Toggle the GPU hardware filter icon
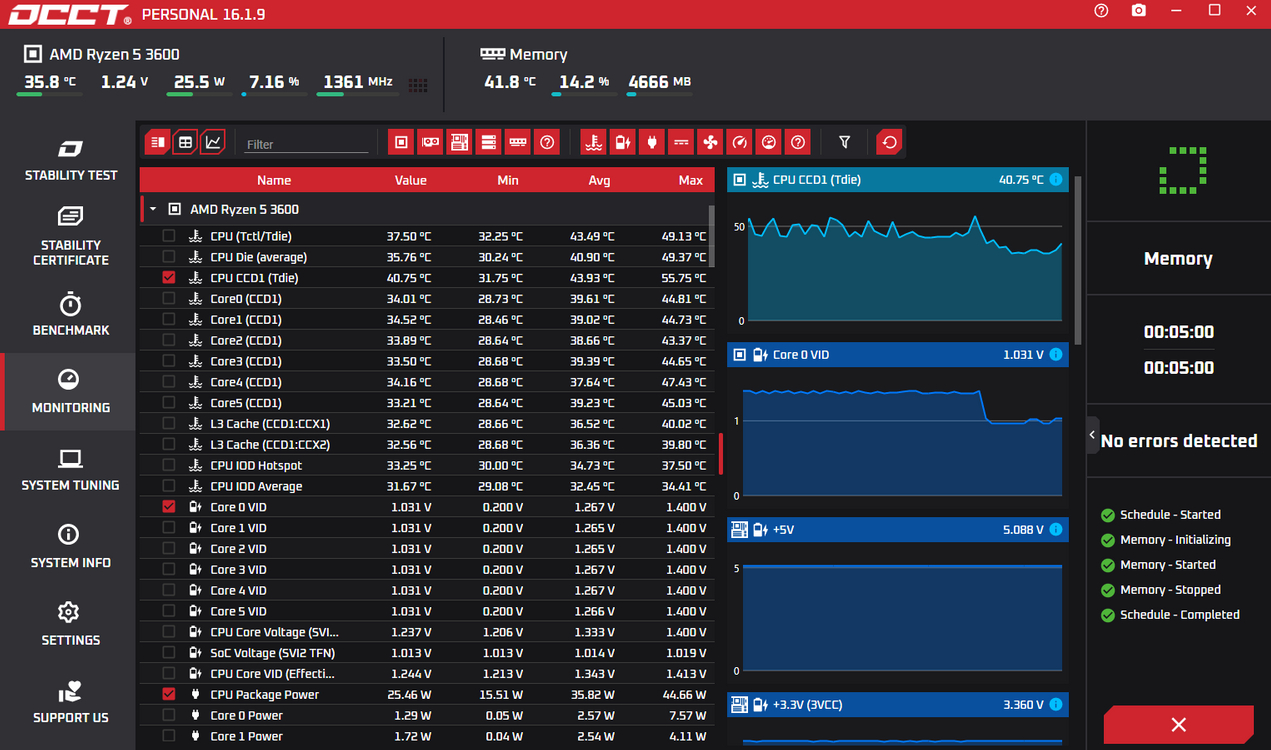 (x=430, y=143)
